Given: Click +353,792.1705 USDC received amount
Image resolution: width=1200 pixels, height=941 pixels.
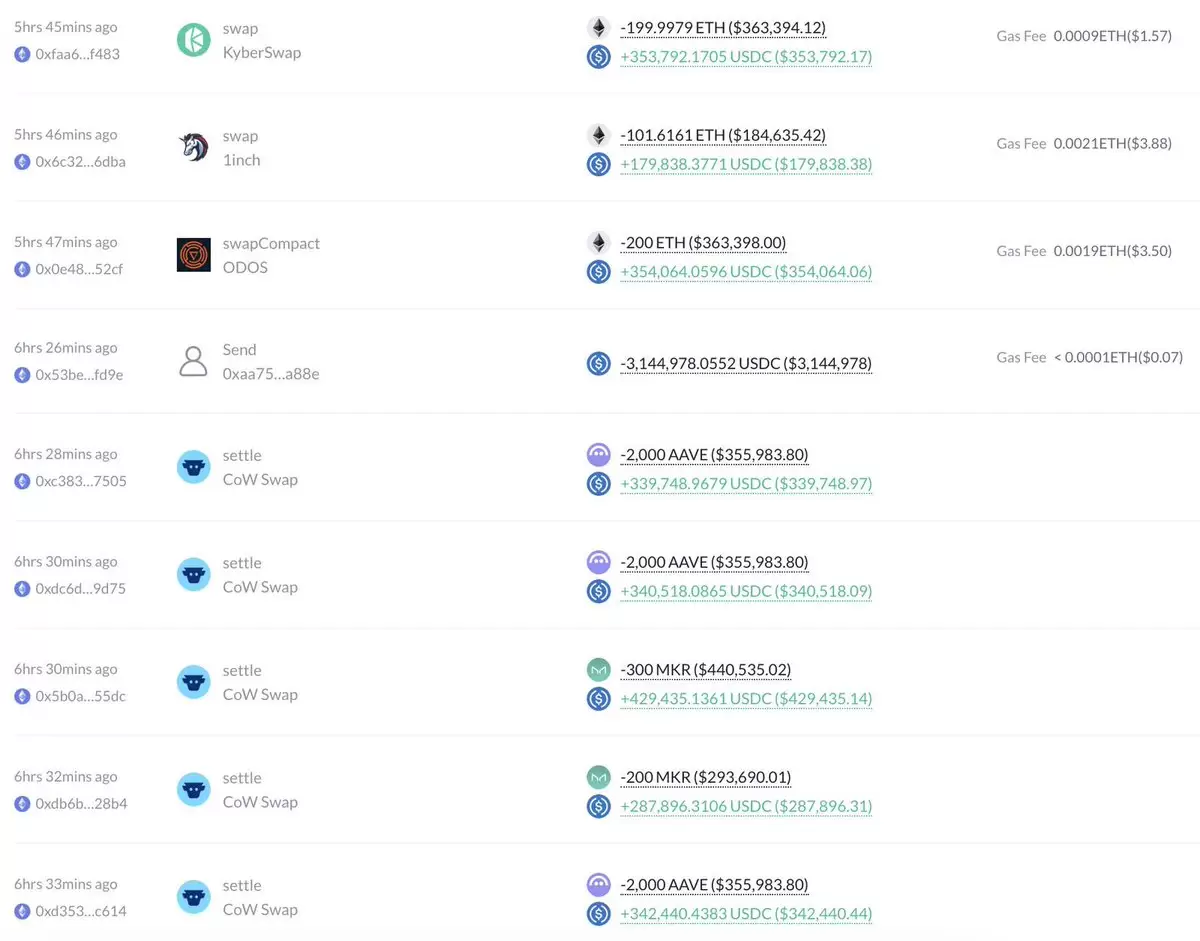Looking at the screenshot, I should click(x=746, y=57).
